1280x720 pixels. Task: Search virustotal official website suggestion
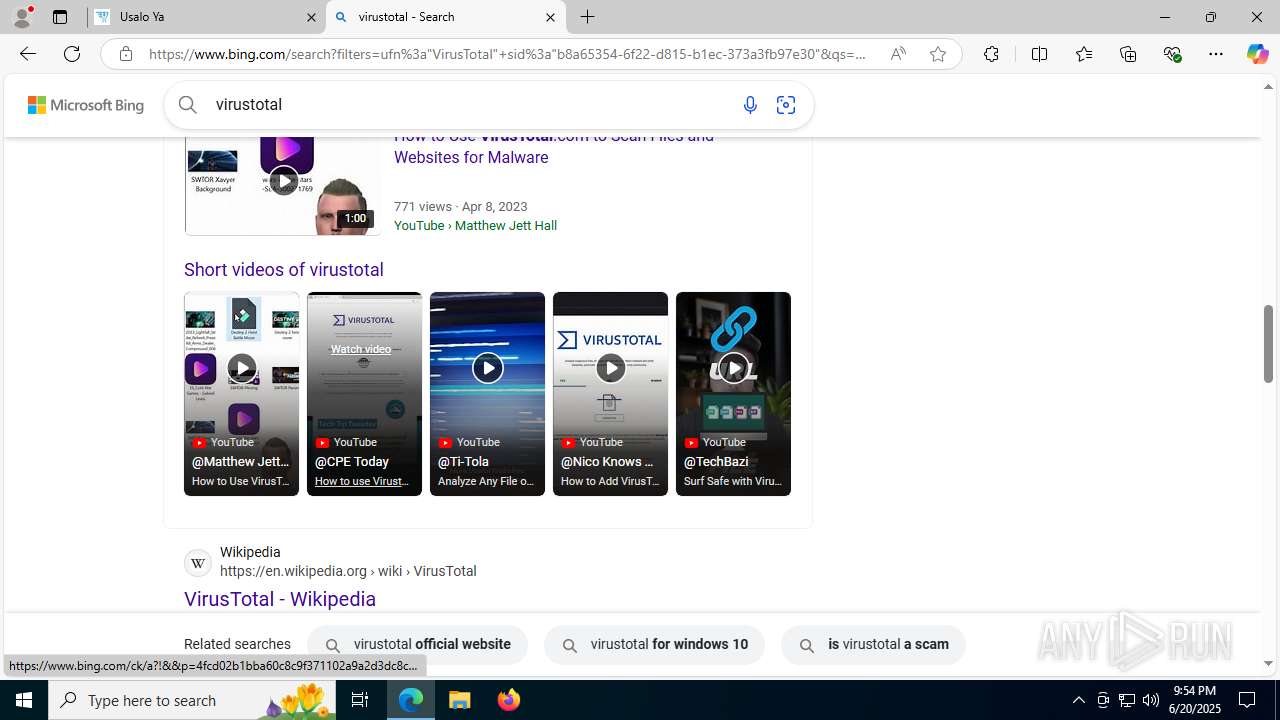tap(417, 645)
